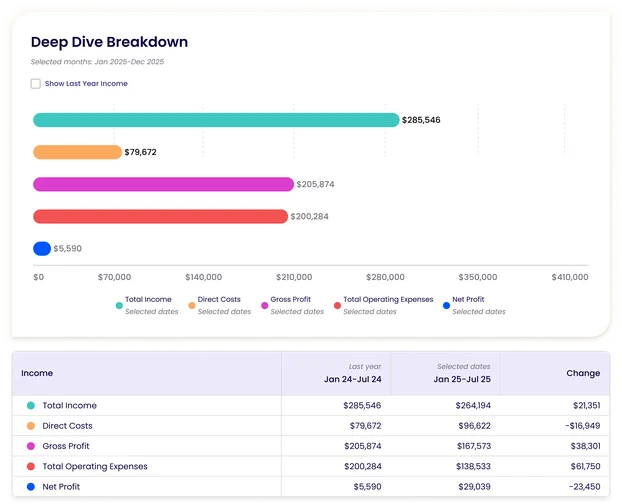
Task: Click the $38,301 change cell
Action: click(x=586, y=446)
